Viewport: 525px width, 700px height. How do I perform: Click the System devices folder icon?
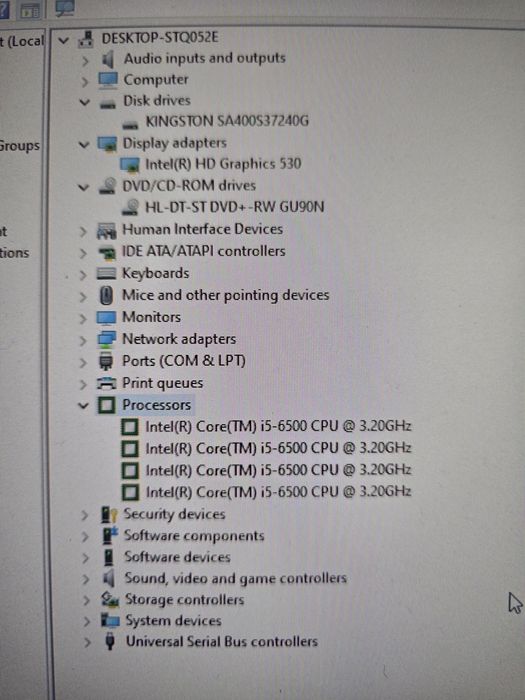point(110,620)
